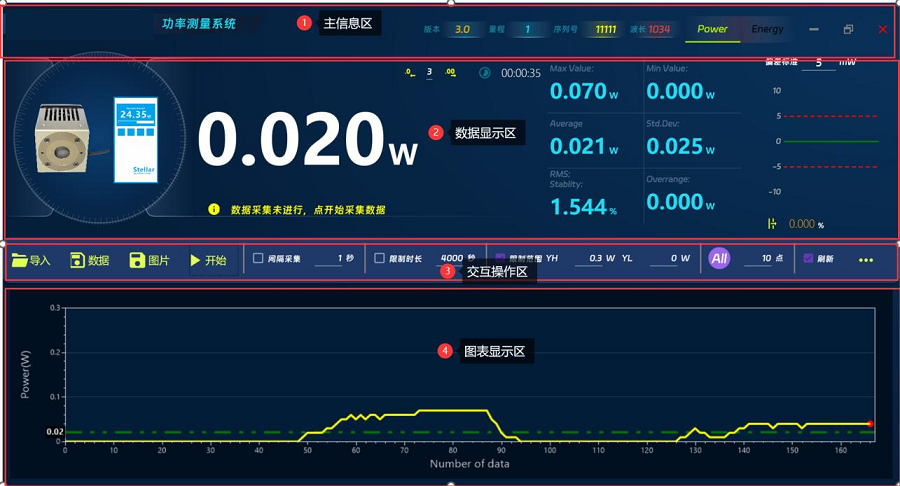Switch to the Power tab
Image resolution: width=900 pixels, height=486 pixels.
point(712,29)
